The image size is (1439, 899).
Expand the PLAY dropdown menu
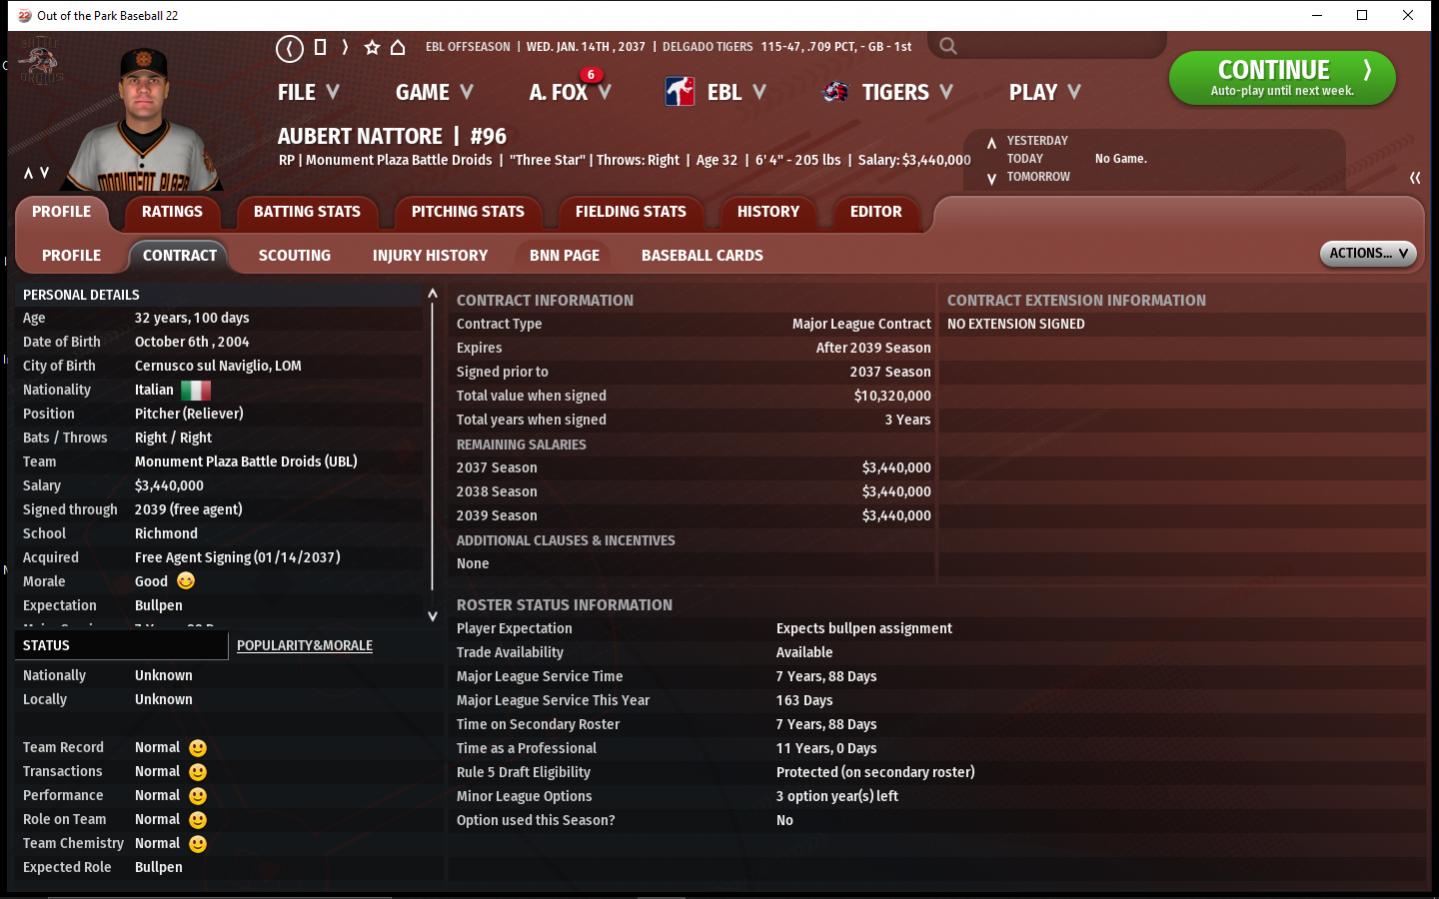[1044, 92]
